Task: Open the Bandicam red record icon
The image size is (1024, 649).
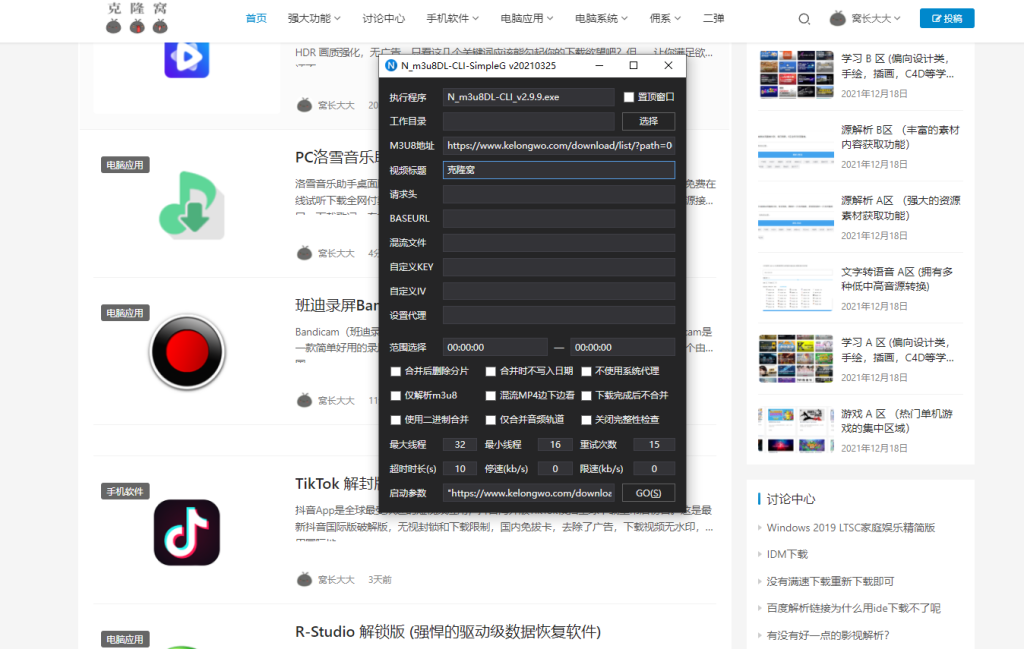Action: [x=187, y=352]
